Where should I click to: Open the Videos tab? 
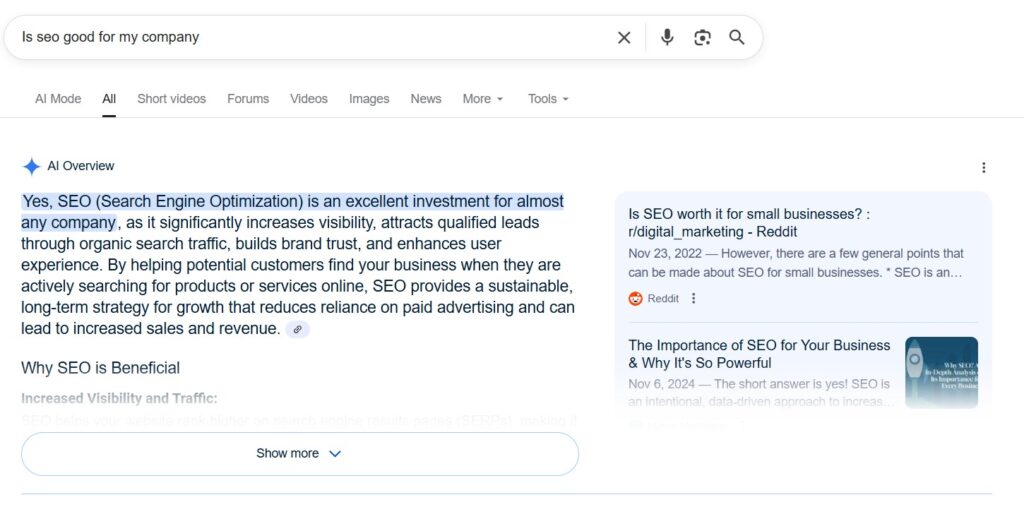309,99
